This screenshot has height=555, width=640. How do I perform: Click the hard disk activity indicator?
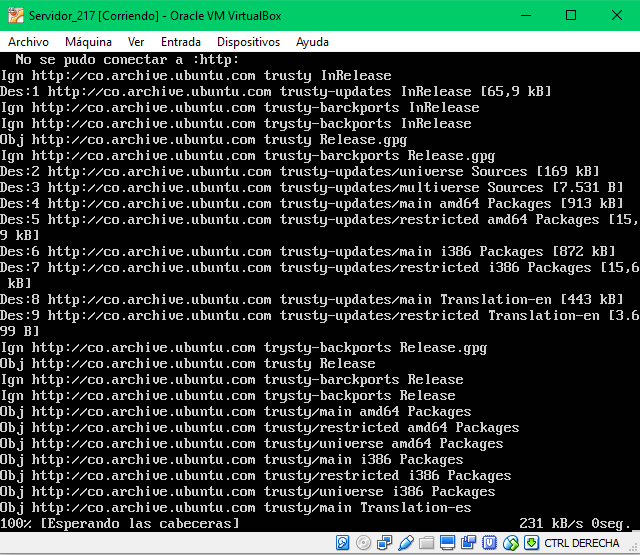(x=343, y=543)
